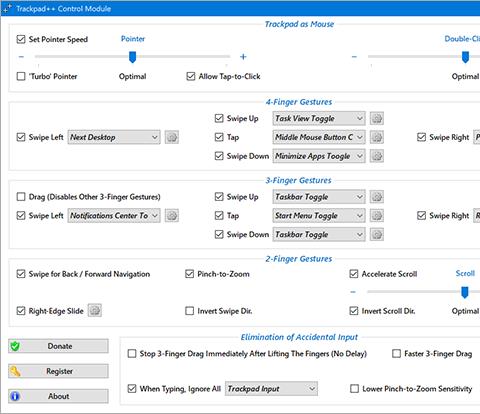Click the Scroll speed slider handle

[x=464, y=292]
